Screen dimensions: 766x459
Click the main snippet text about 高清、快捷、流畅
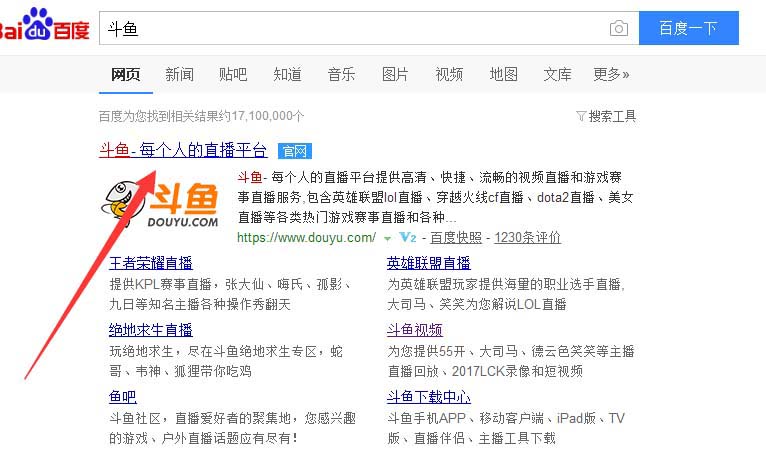pos(435,197)
